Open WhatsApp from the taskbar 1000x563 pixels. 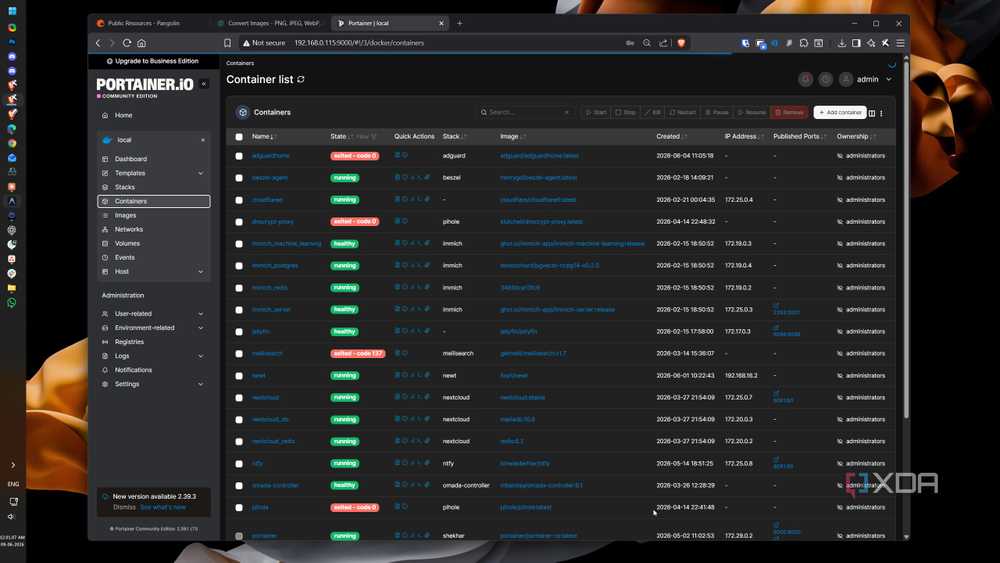[x=12, y=303]
